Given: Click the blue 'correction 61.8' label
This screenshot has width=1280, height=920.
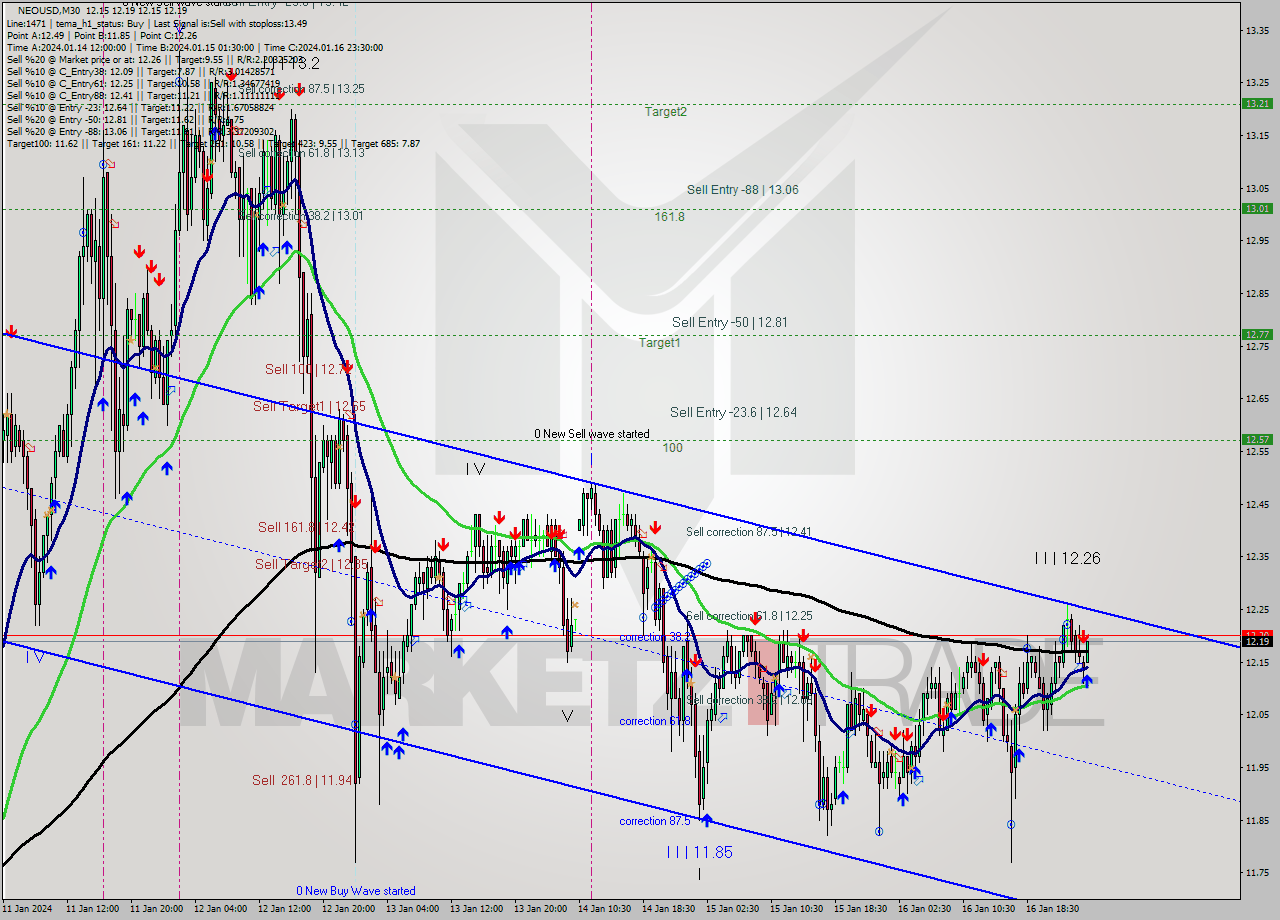Looking at the screenshot, I should 653,721.
